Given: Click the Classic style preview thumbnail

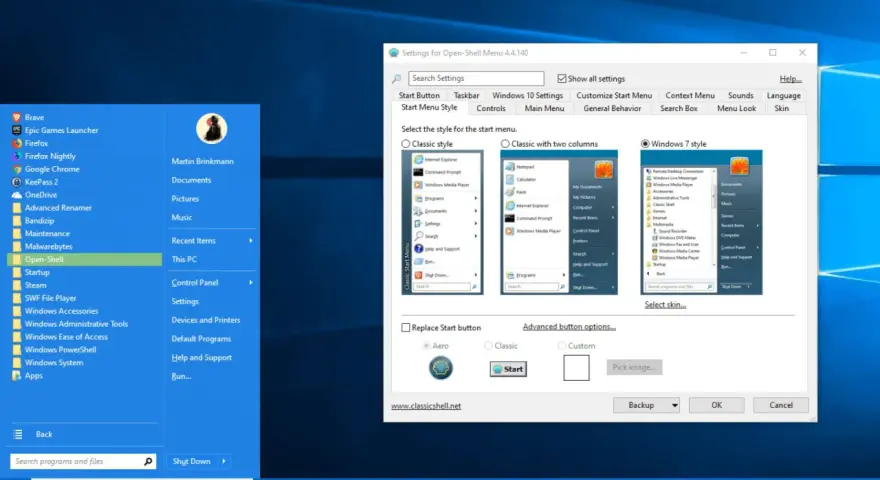Looking at the screenshot, I should (442, 222).
